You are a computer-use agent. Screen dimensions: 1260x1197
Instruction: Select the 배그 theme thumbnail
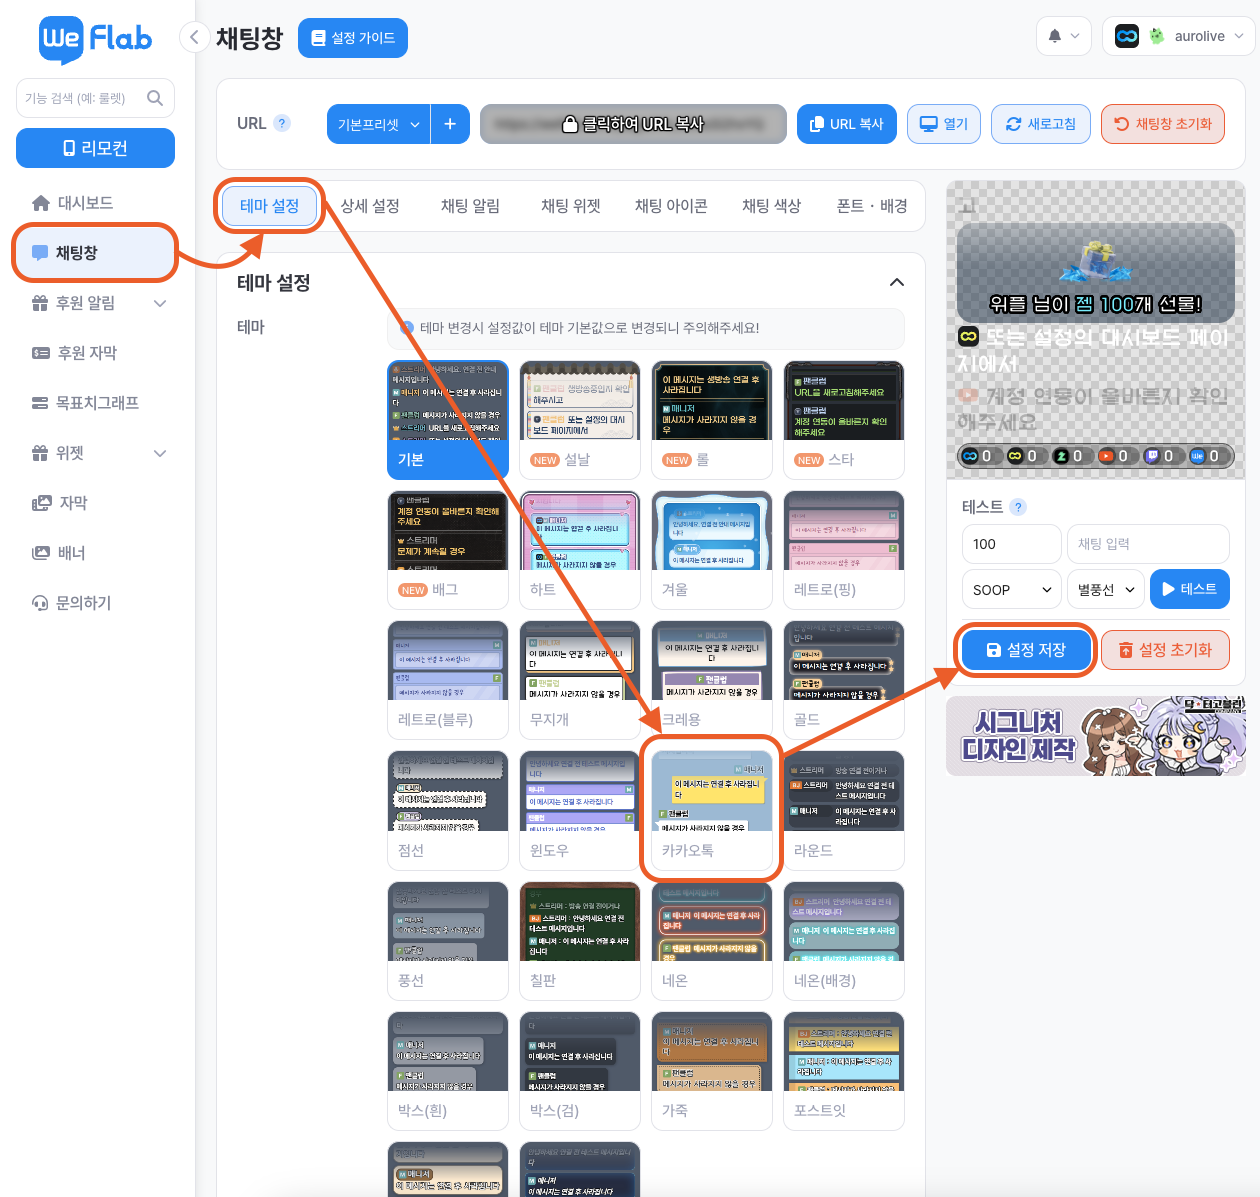click(448, 550)
